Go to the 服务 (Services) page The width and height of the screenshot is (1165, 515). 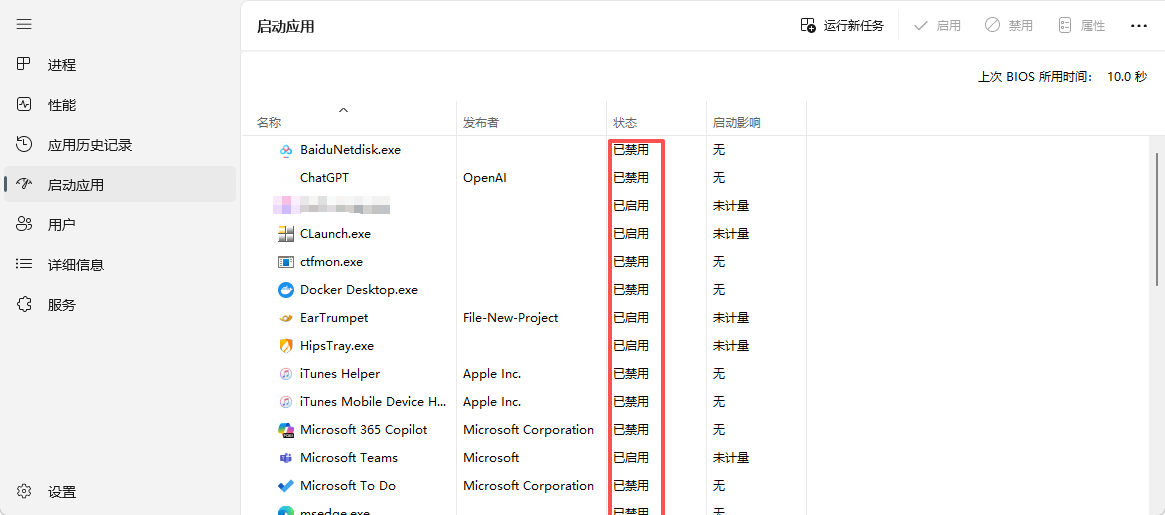(61, 305)
